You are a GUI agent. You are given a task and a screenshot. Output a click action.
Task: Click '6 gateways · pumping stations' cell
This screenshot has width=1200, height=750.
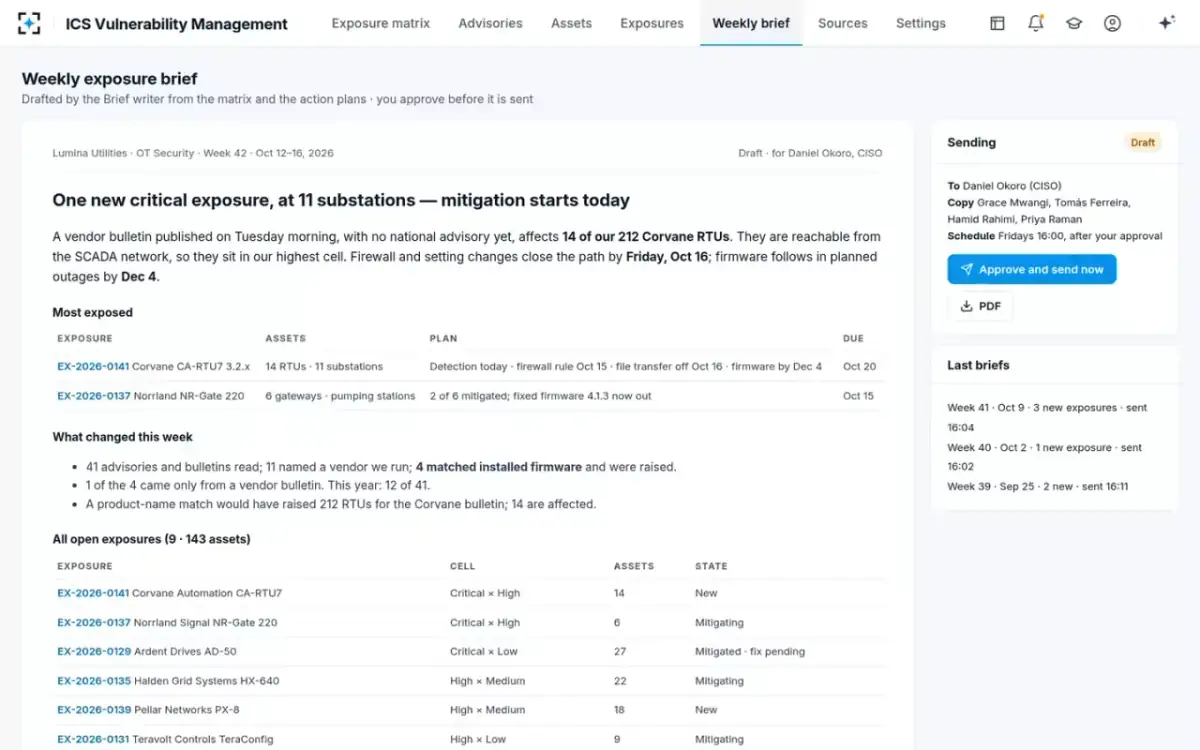click(x=340, y=396)
